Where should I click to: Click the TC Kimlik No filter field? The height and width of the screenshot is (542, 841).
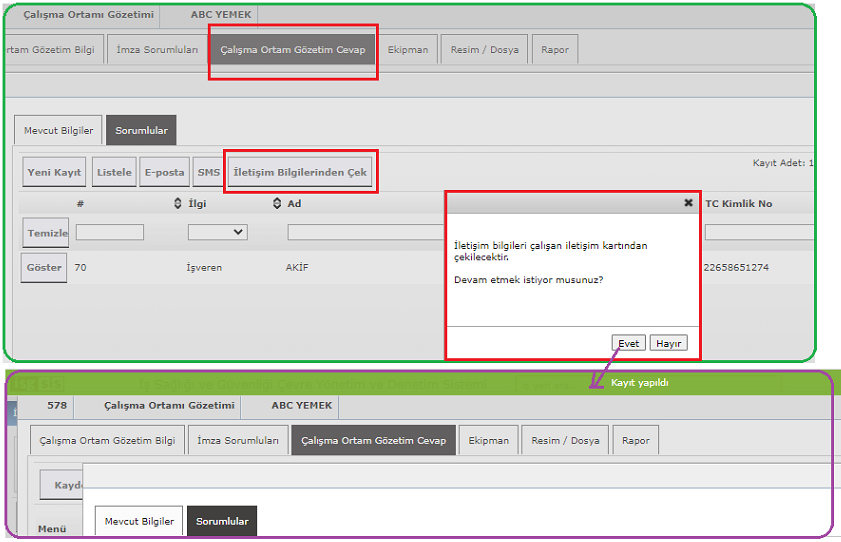pos(758,232)
